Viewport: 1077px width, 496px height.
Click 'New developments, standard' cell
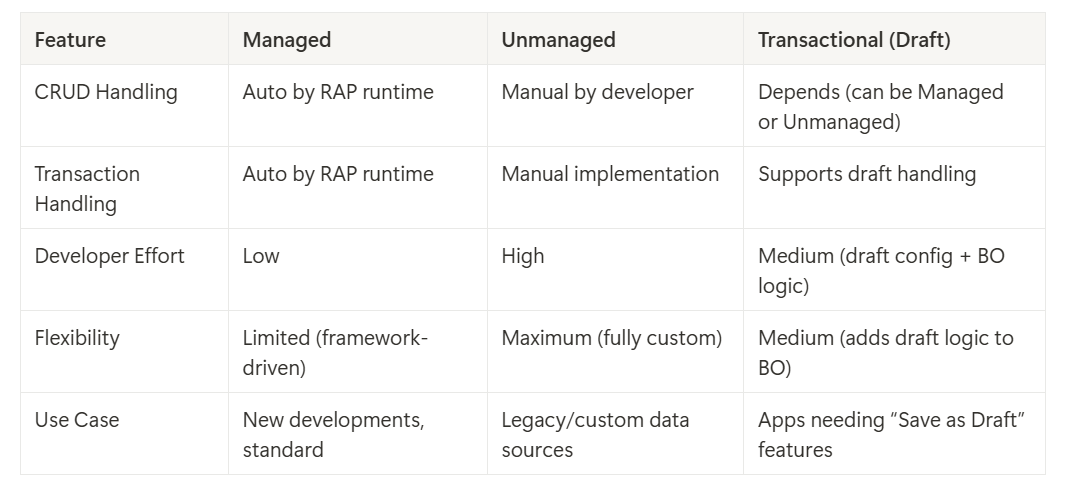click(x=358, y=433)
